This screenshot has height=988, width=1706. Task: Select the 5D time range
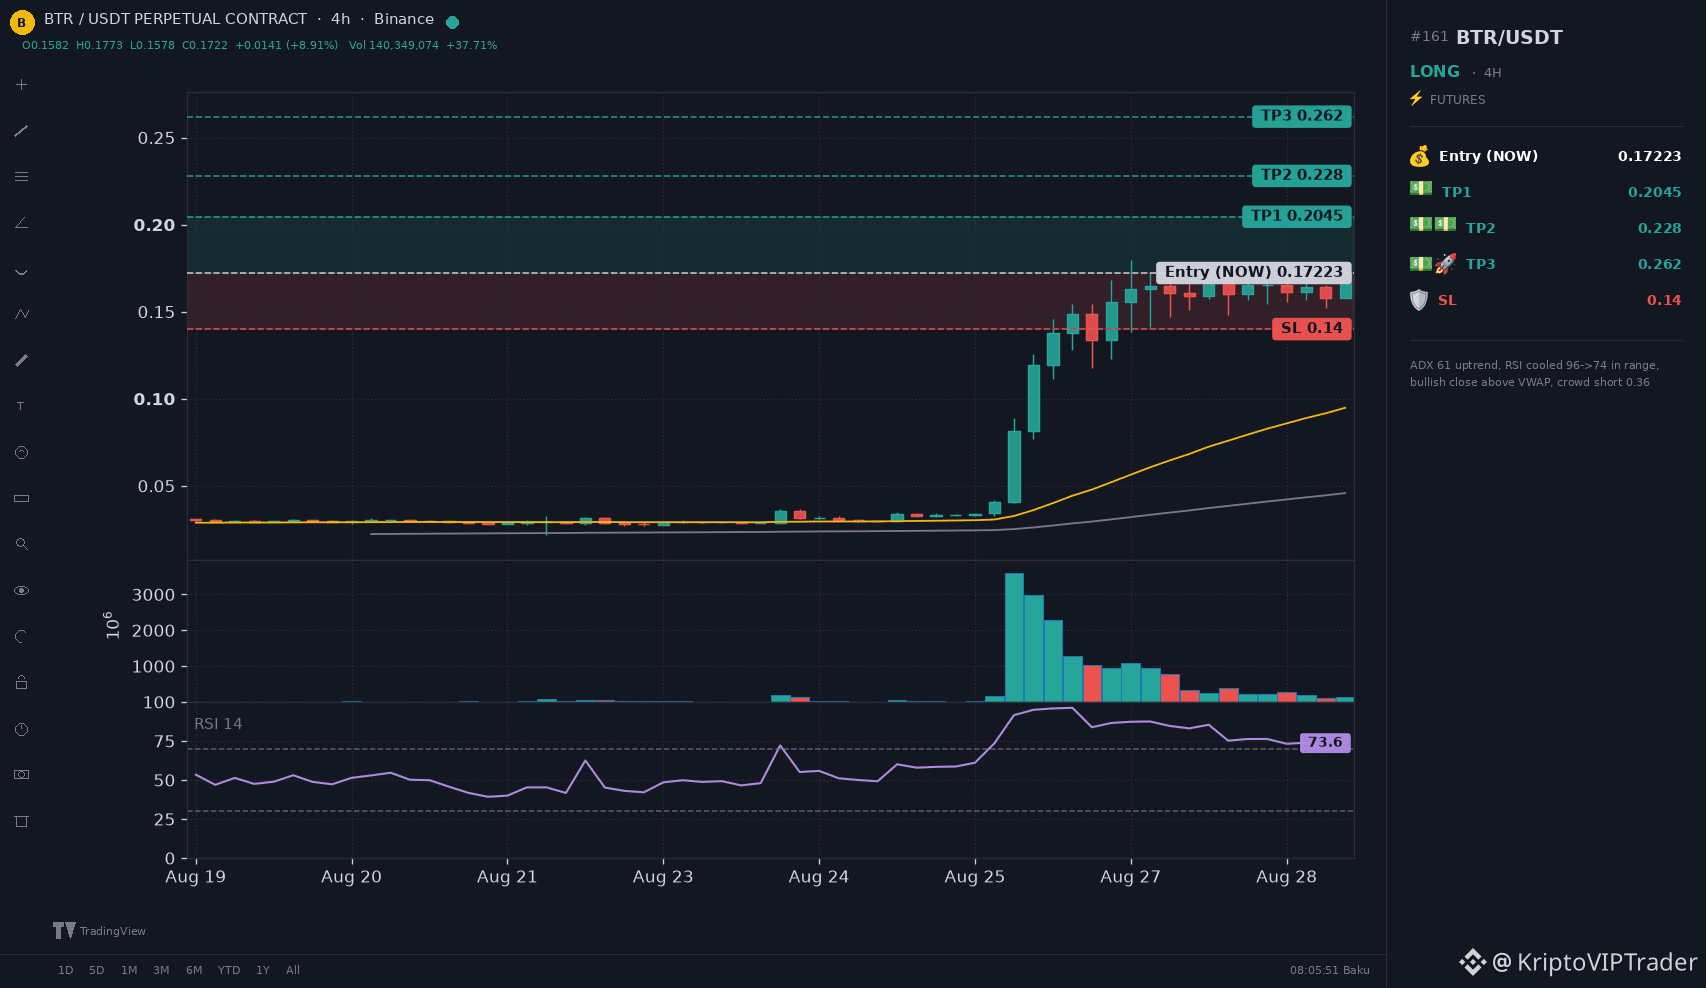[x=97, y=970]
